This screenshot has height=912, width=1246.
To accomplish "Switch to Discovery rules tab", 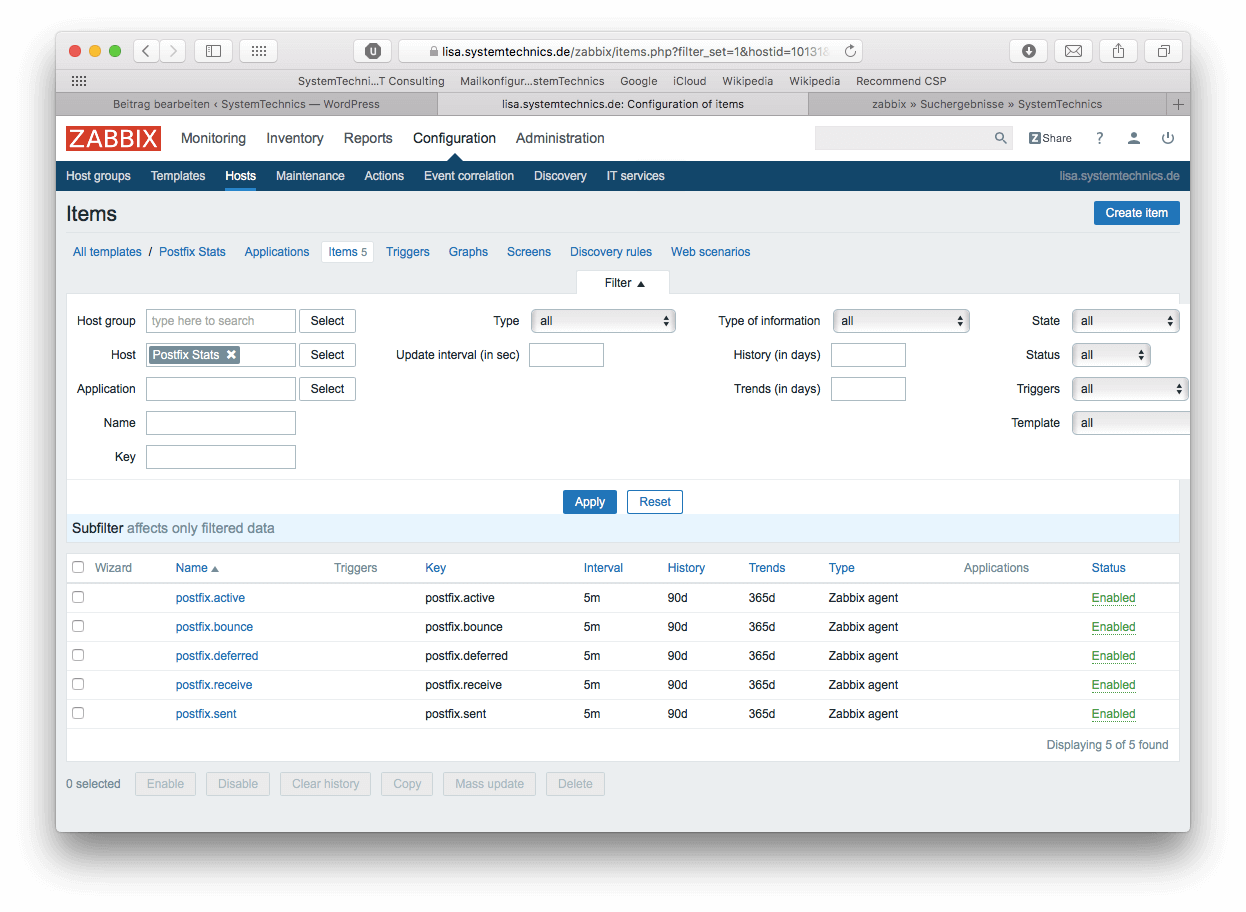I will coord(611,252).
